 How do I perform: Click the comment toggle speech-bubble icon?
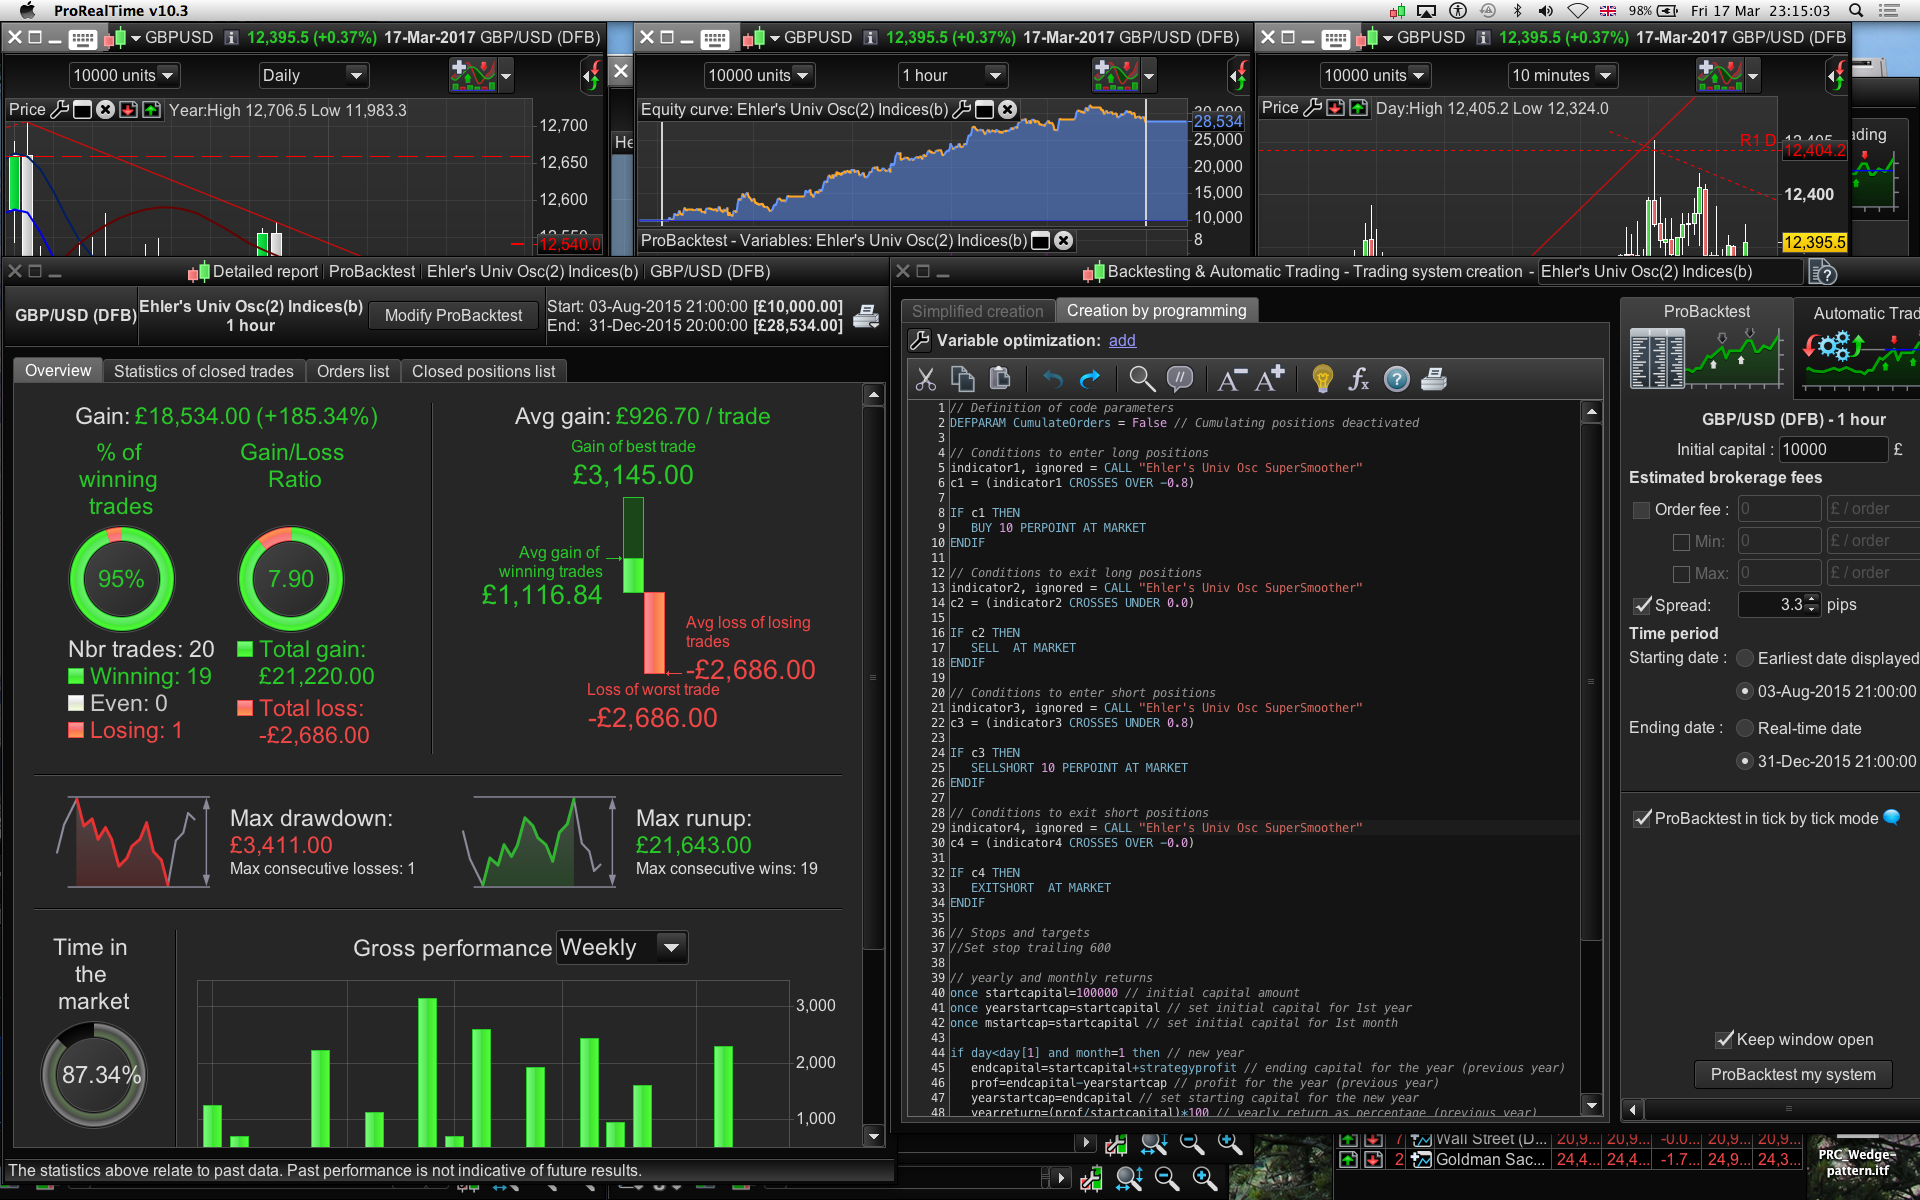point(1180,379)
